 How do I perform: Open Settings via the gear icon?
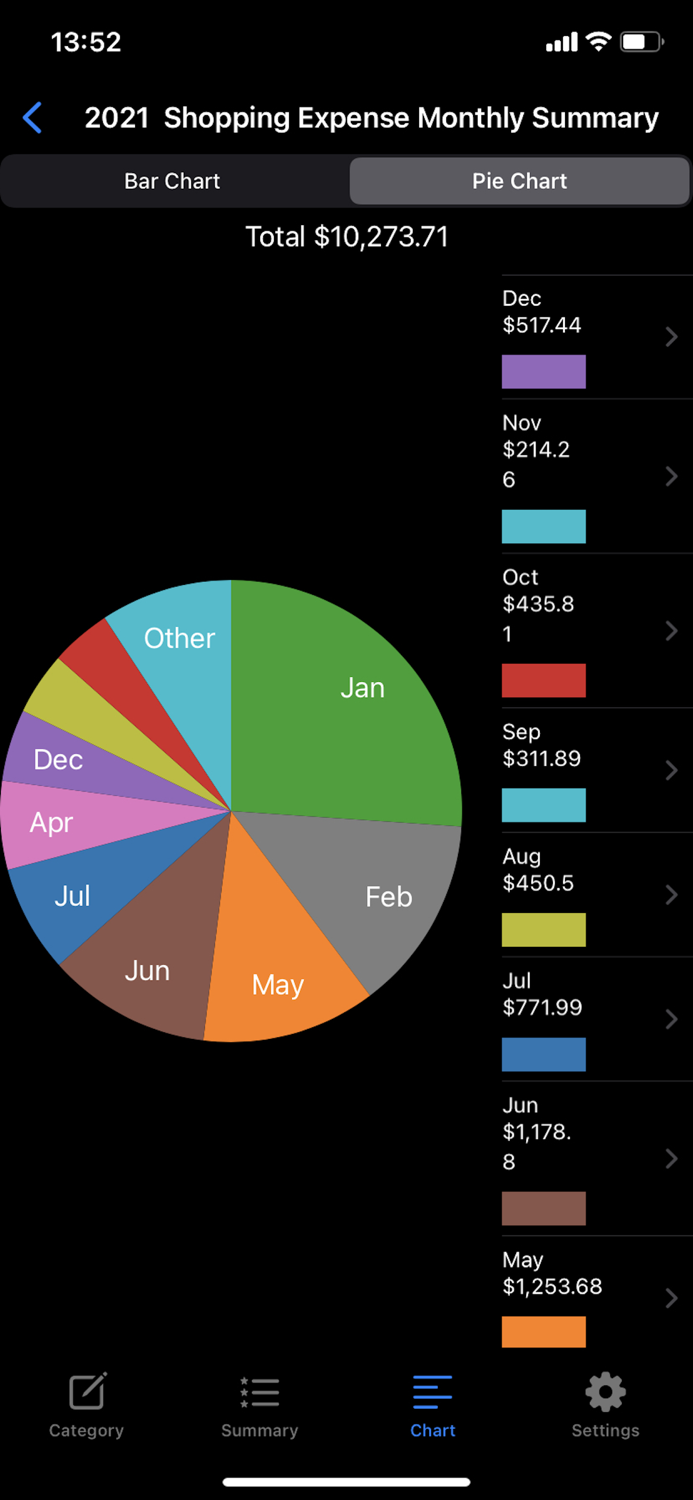pyautogui.click(x=604, y=1391)
